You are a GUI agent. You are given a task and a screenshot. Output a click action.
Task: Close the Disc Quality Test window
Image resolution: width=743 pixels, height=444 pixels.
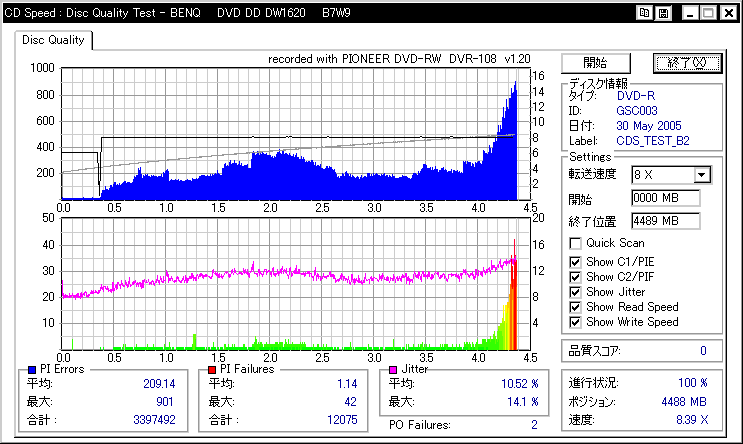click(728, 13)
